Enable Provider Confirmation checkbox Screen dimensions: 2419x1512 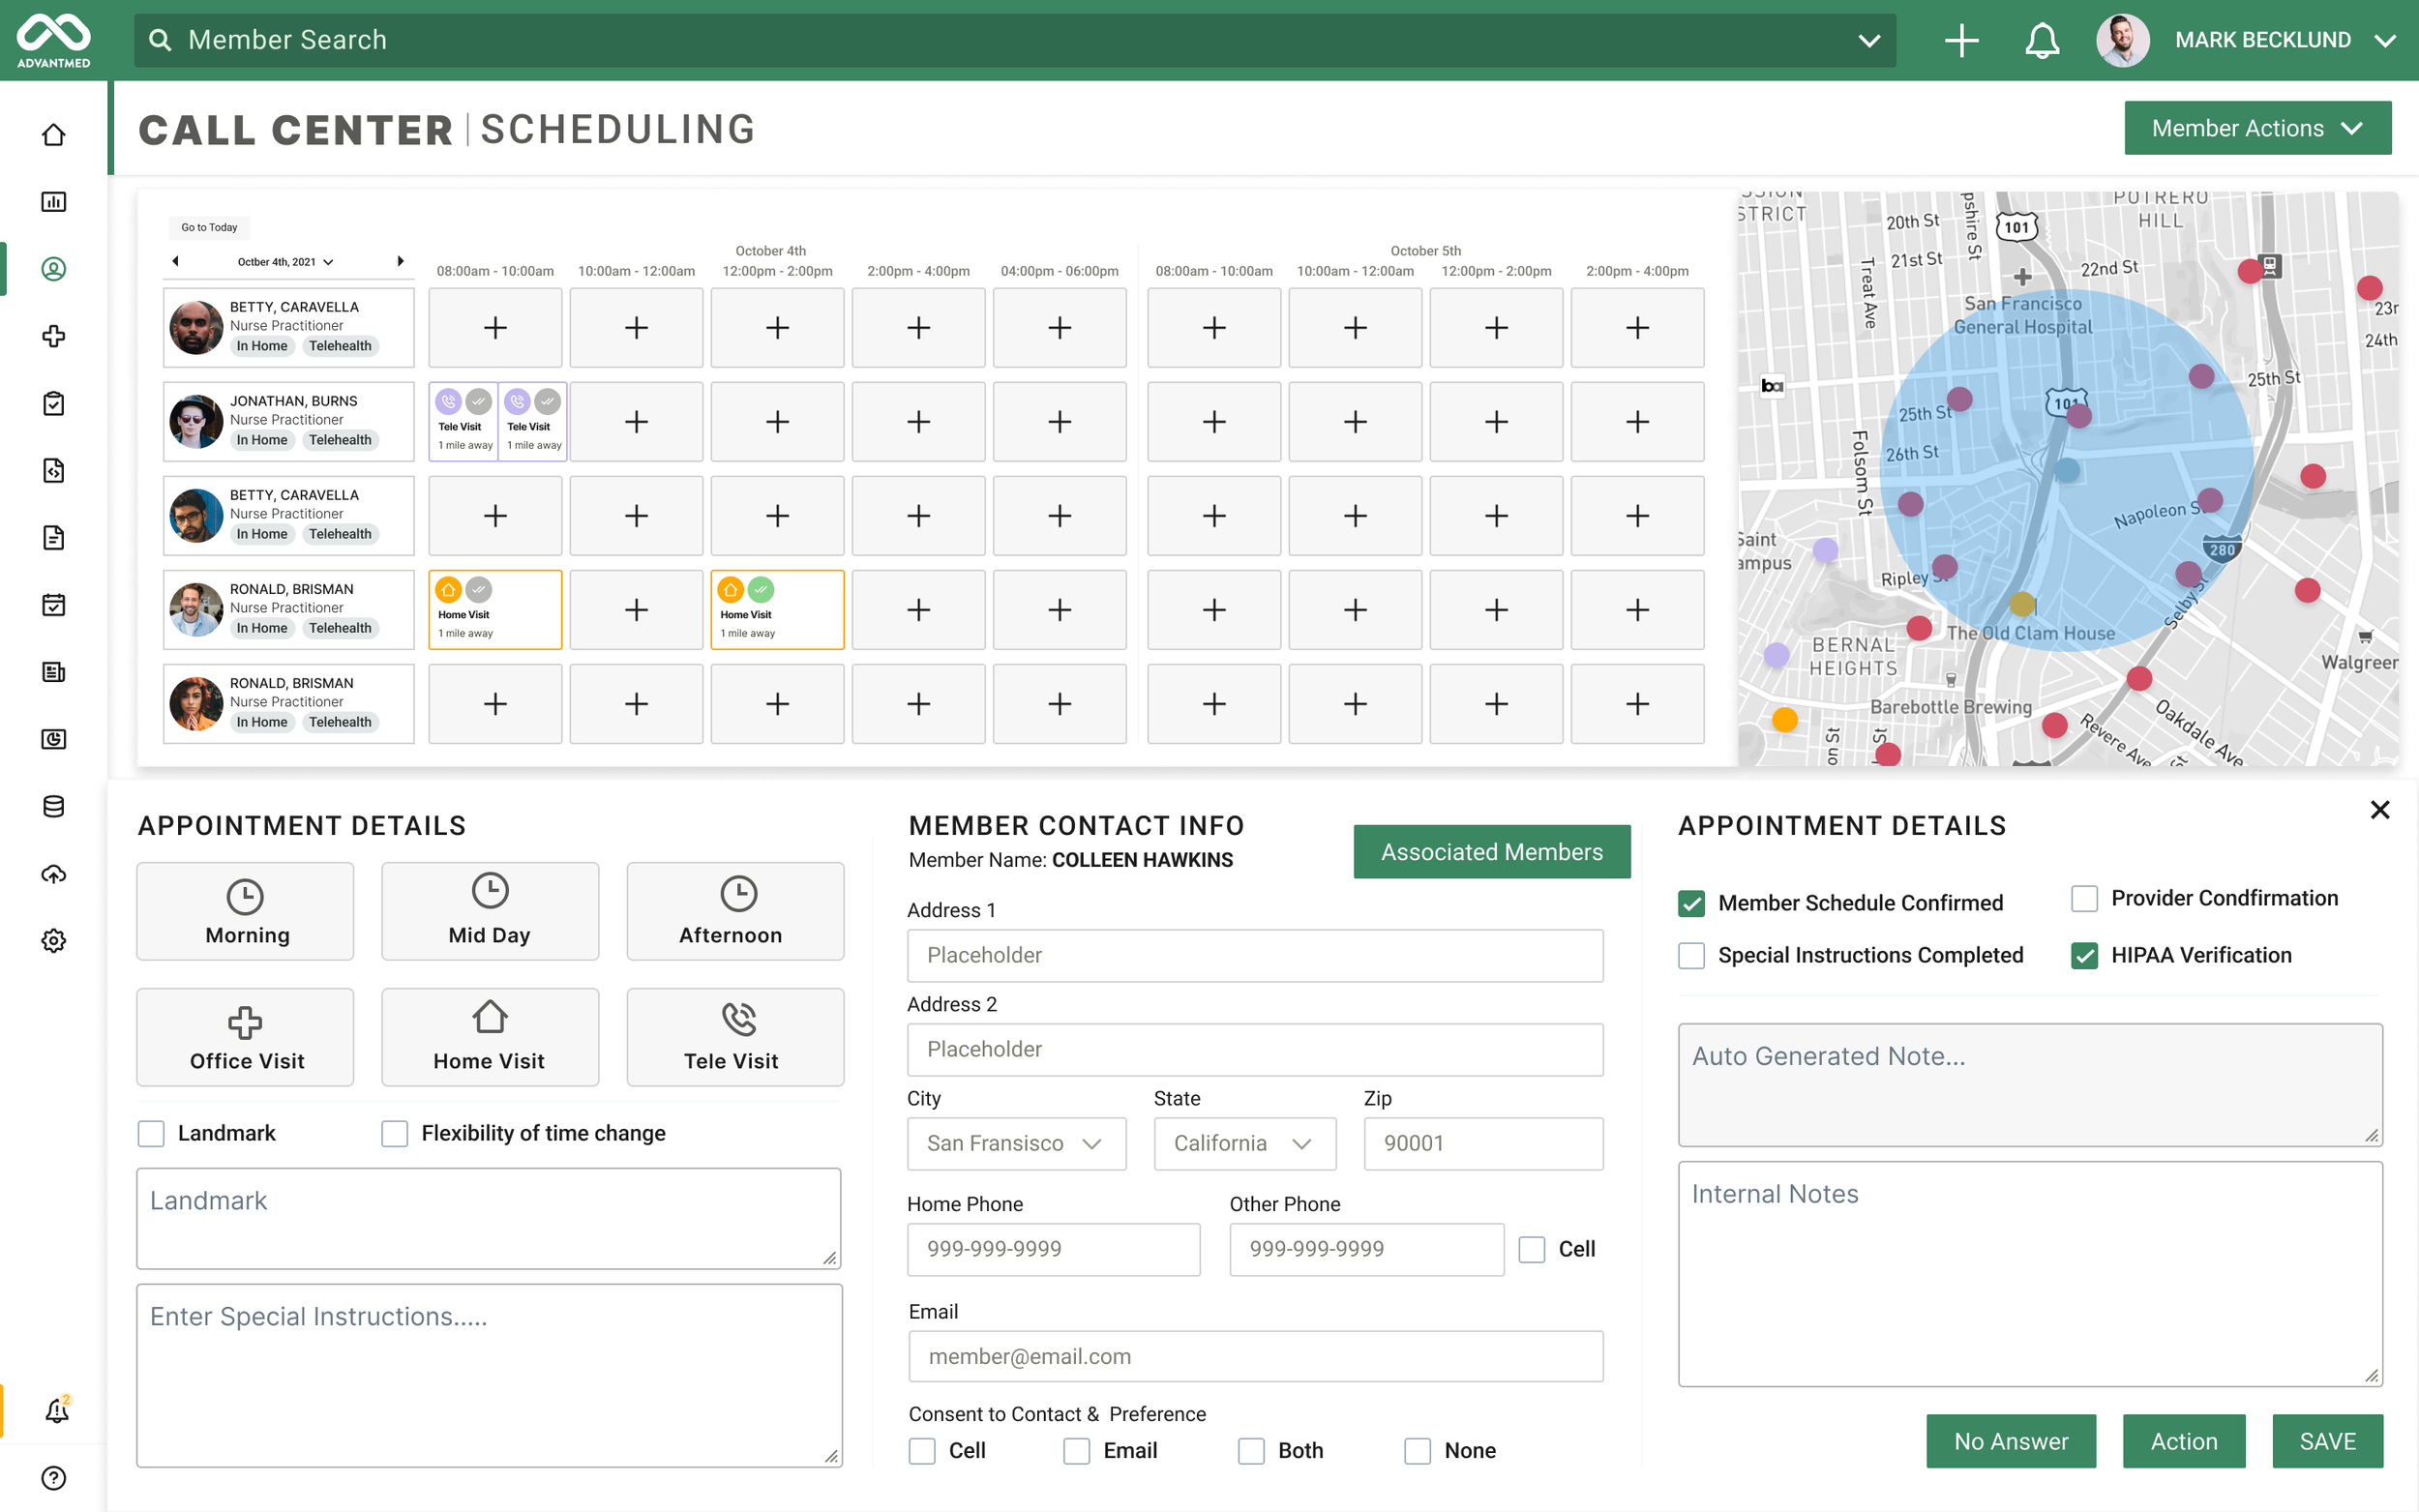point(2084,898)
